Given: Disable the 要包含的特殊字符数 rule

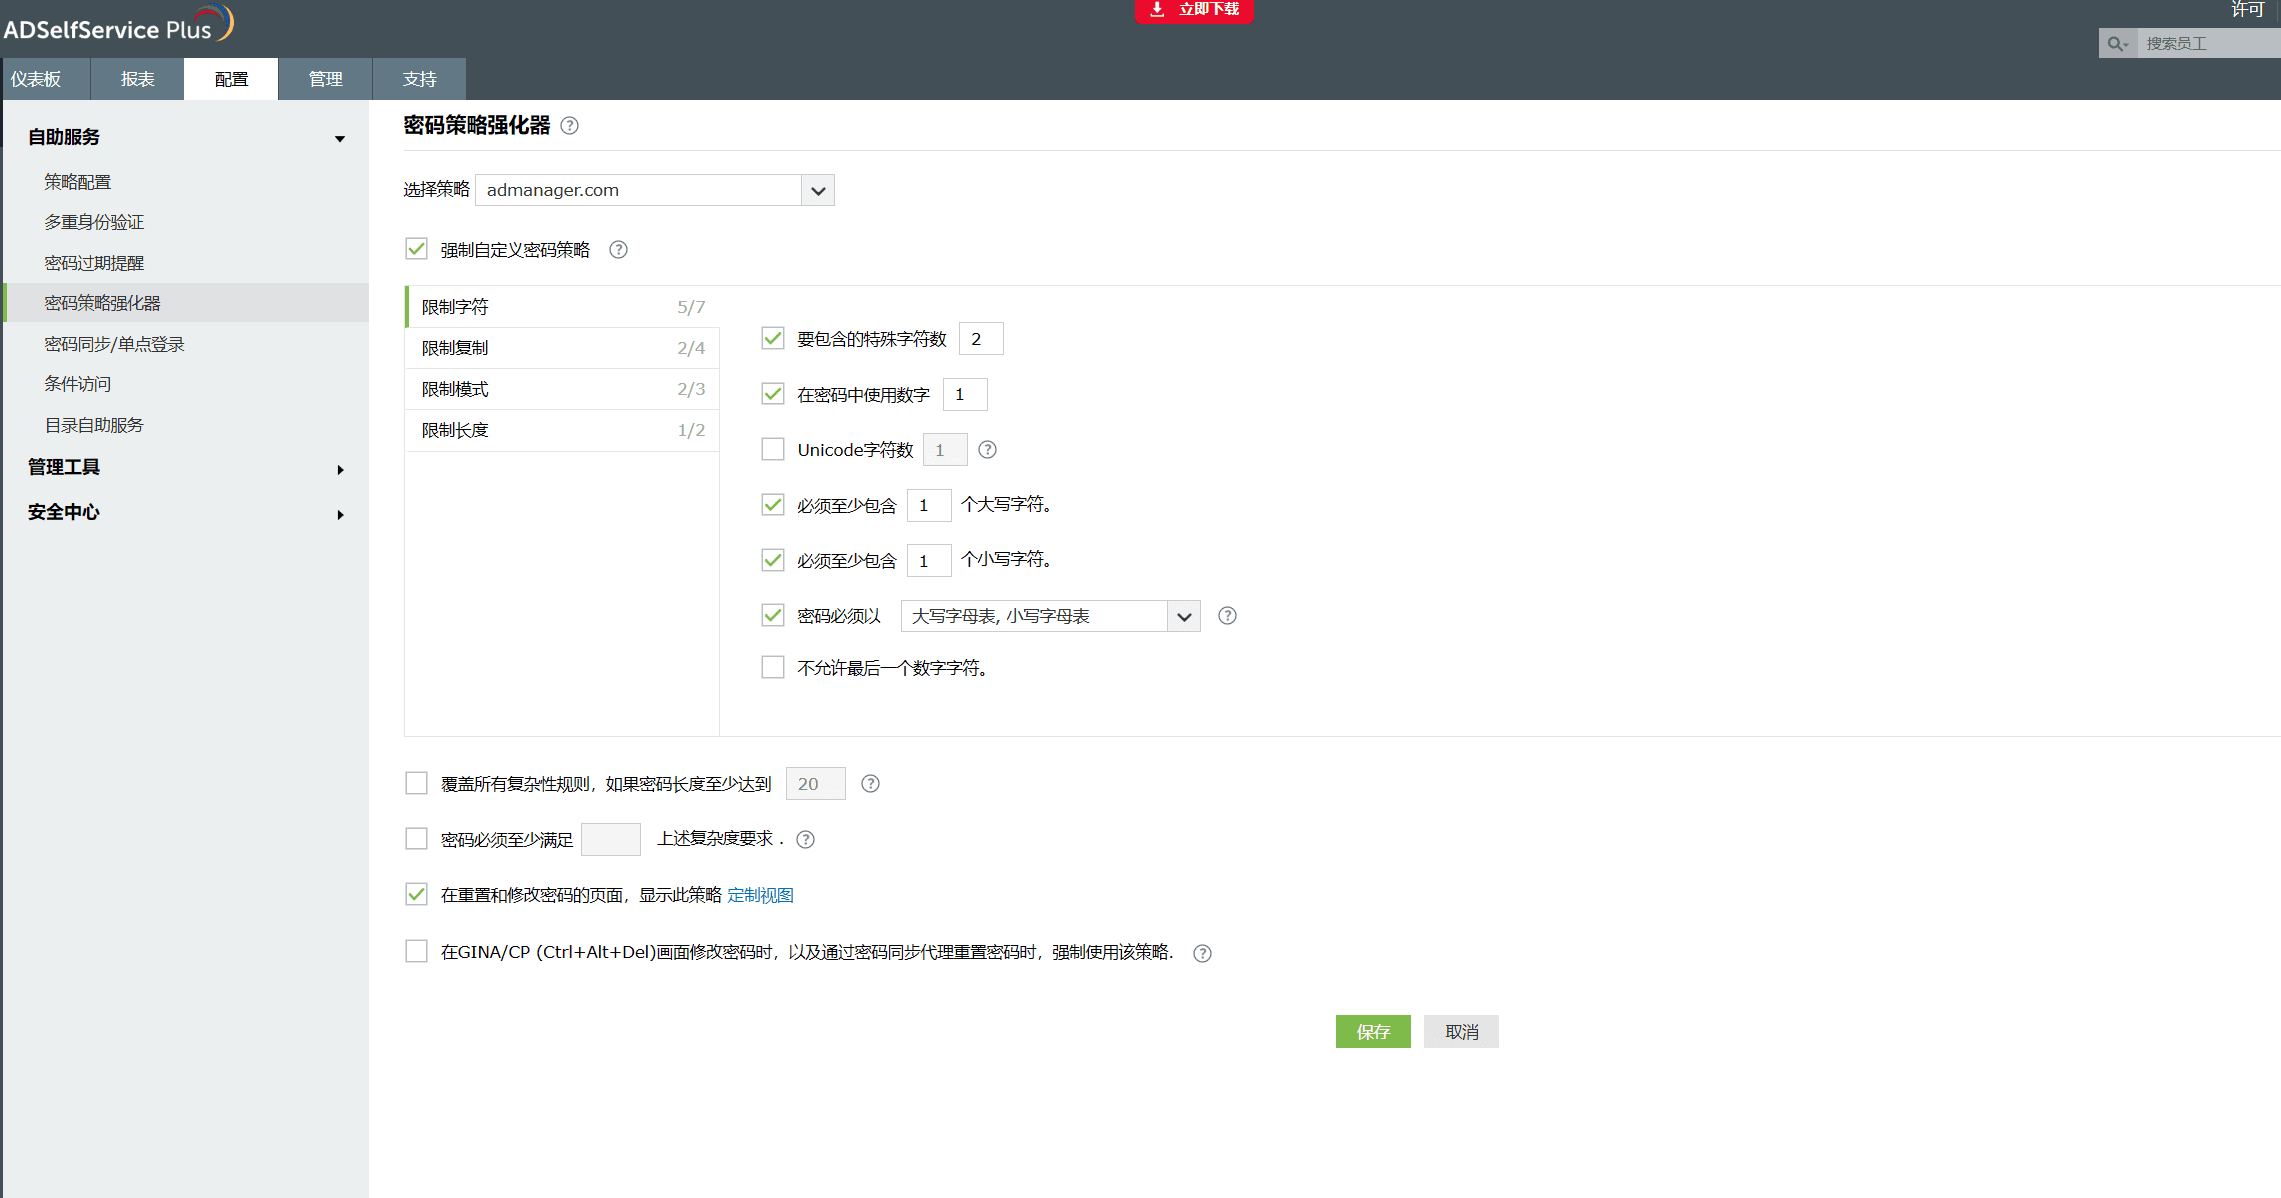Looking at the screenshot, I should point(772,338).
